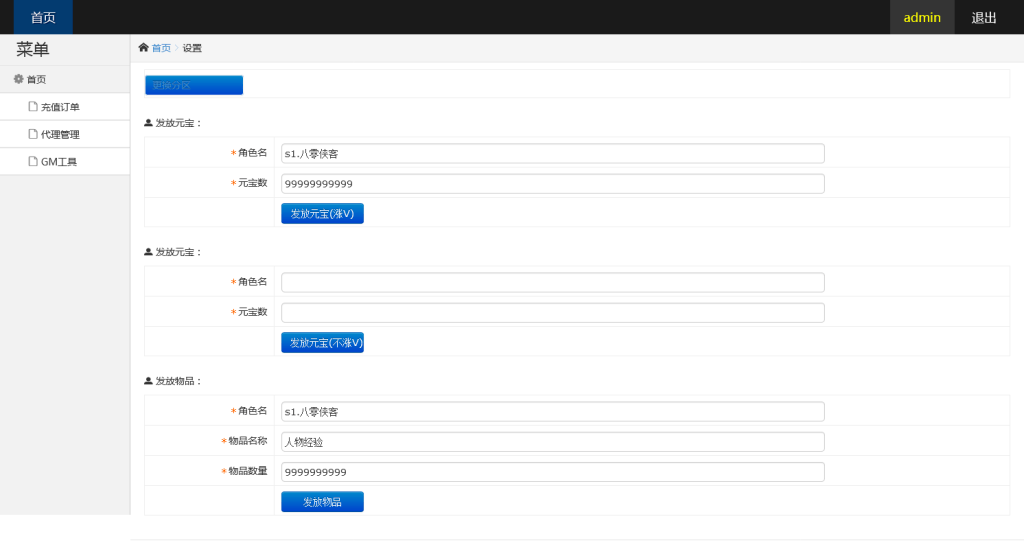Click the gear icon beside 首页 in sidebar
Viewport: 1024px width, 556px height.
[18, 79]
